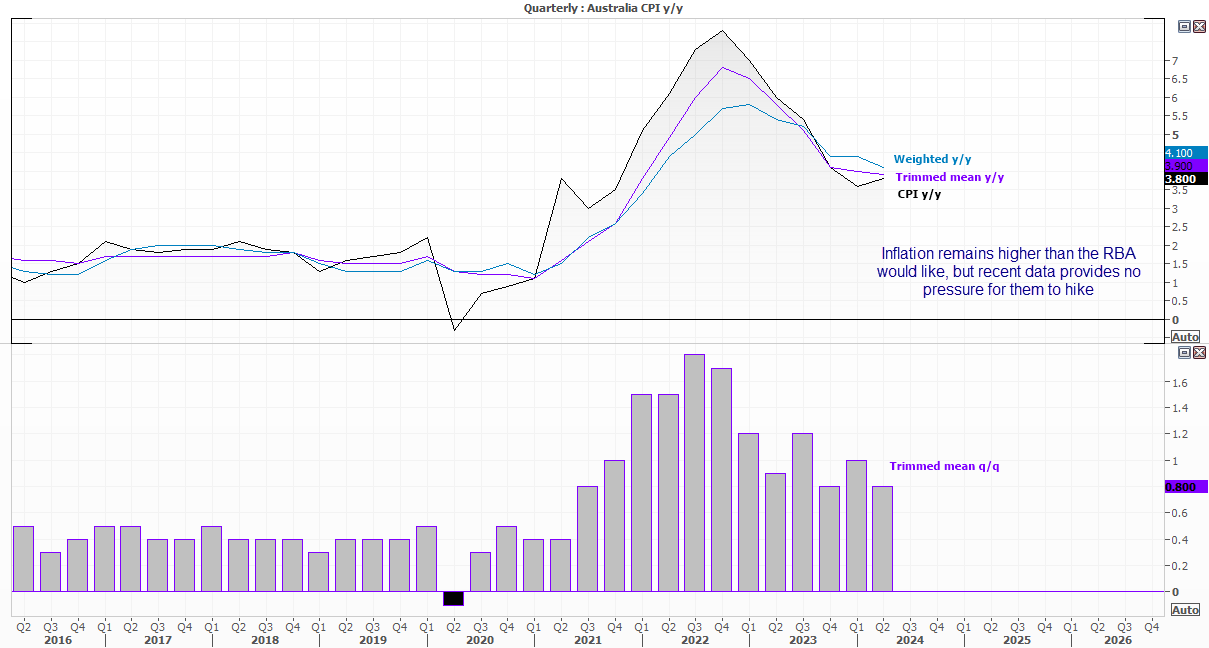This screenshot has height=648, width=1209.
Task: Click the 2026 year label on time axis
Action: click(x=1117, y=640)
